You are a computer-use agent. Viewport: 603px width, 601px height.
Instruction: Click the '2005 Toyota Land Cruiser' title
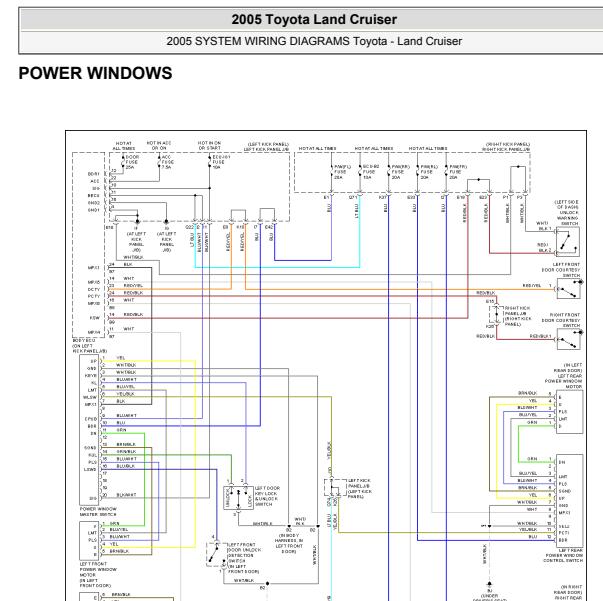point(314,19)
